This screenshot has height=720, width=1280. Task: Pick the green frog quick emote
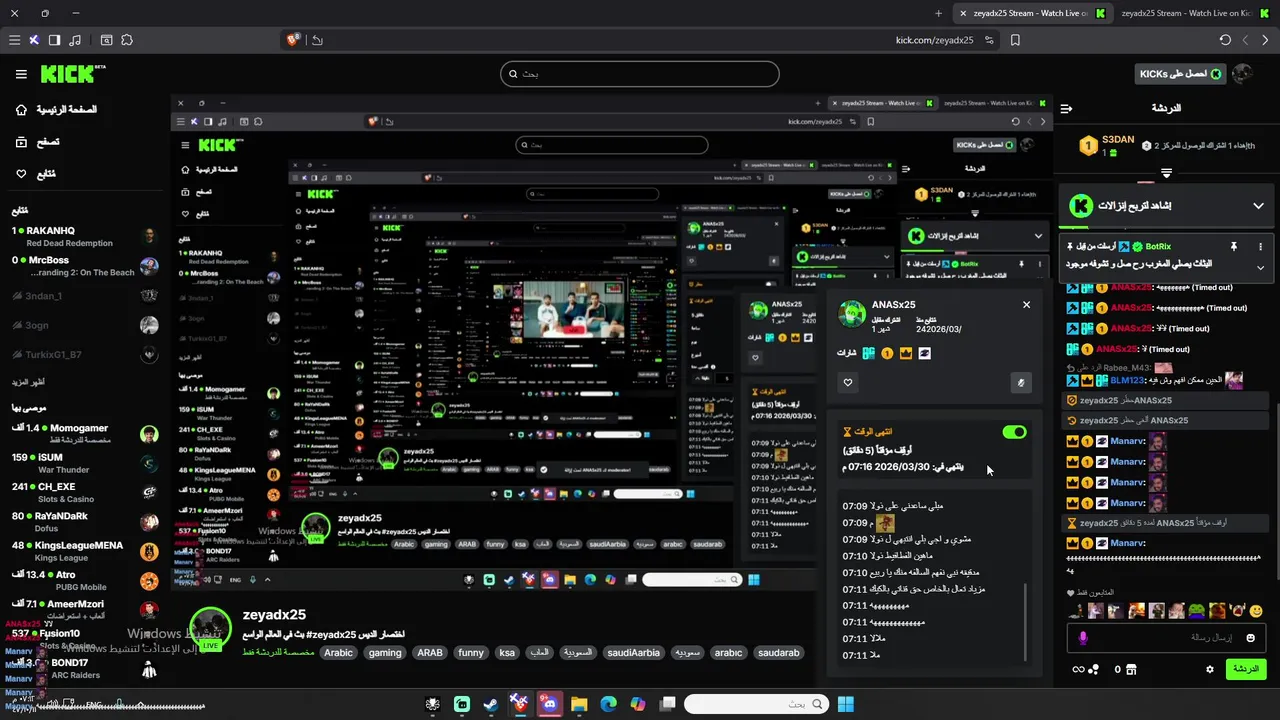[1196, 610]
